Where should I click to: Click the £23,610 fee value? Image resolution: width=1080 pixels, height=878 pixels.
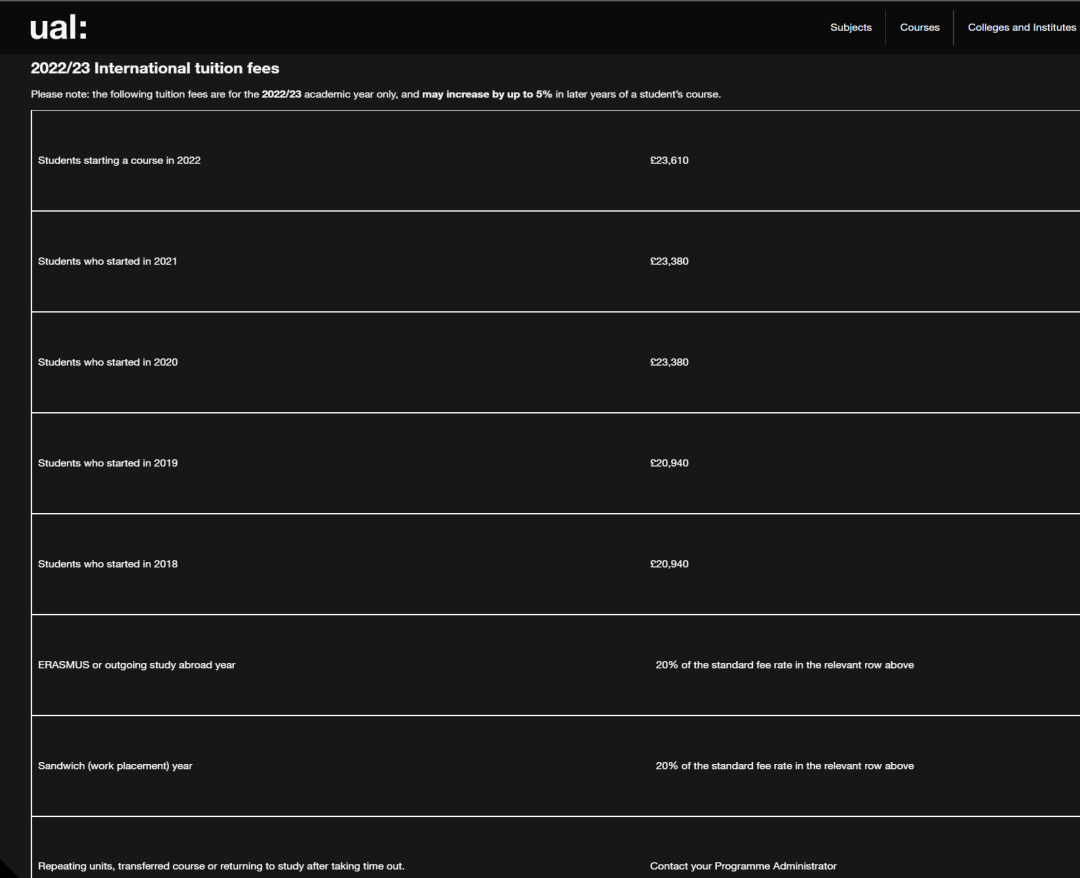[x=669, y=160]
